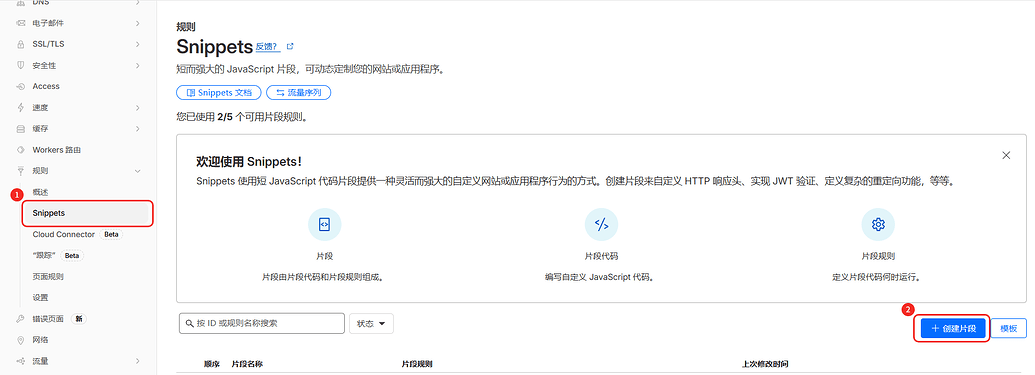Click the external link icon beside 反馈
The image size is (1035, 375).
coord(290,46)
